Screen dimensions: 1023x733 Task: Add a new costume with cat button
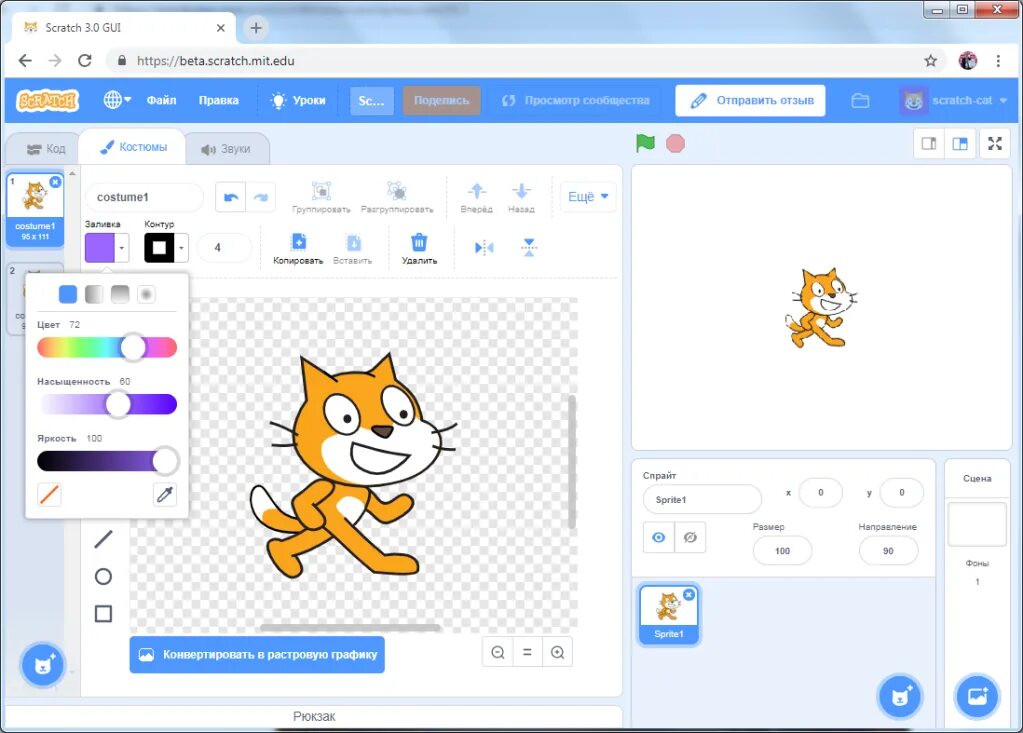click(42, 665)
